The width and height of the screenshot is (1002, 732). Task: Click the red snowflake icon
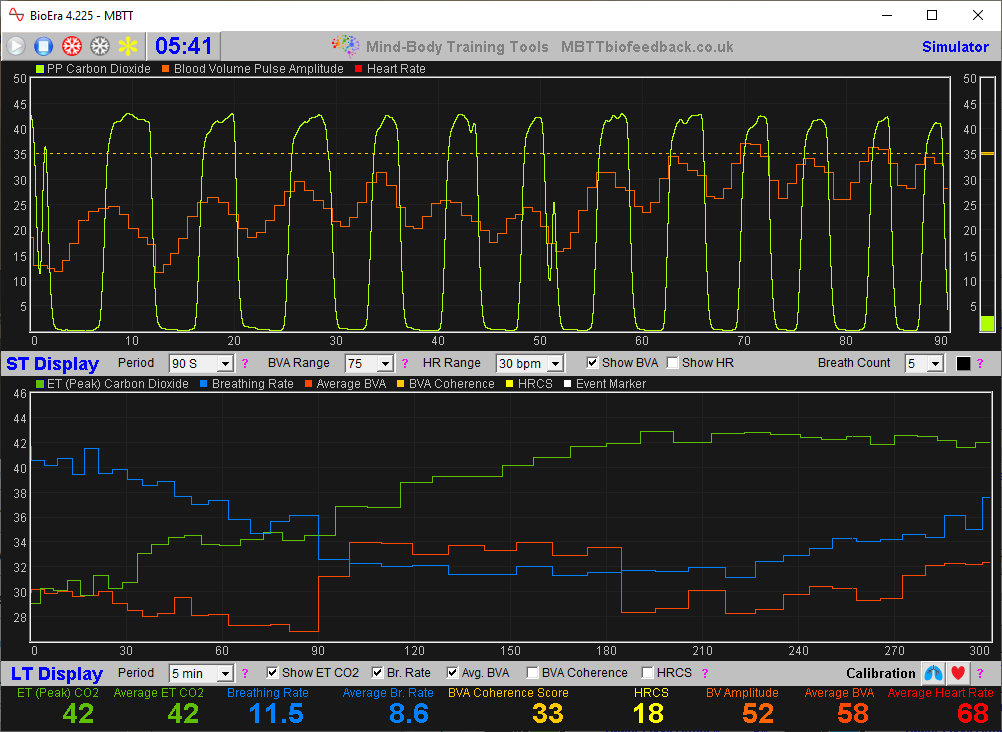71,46
